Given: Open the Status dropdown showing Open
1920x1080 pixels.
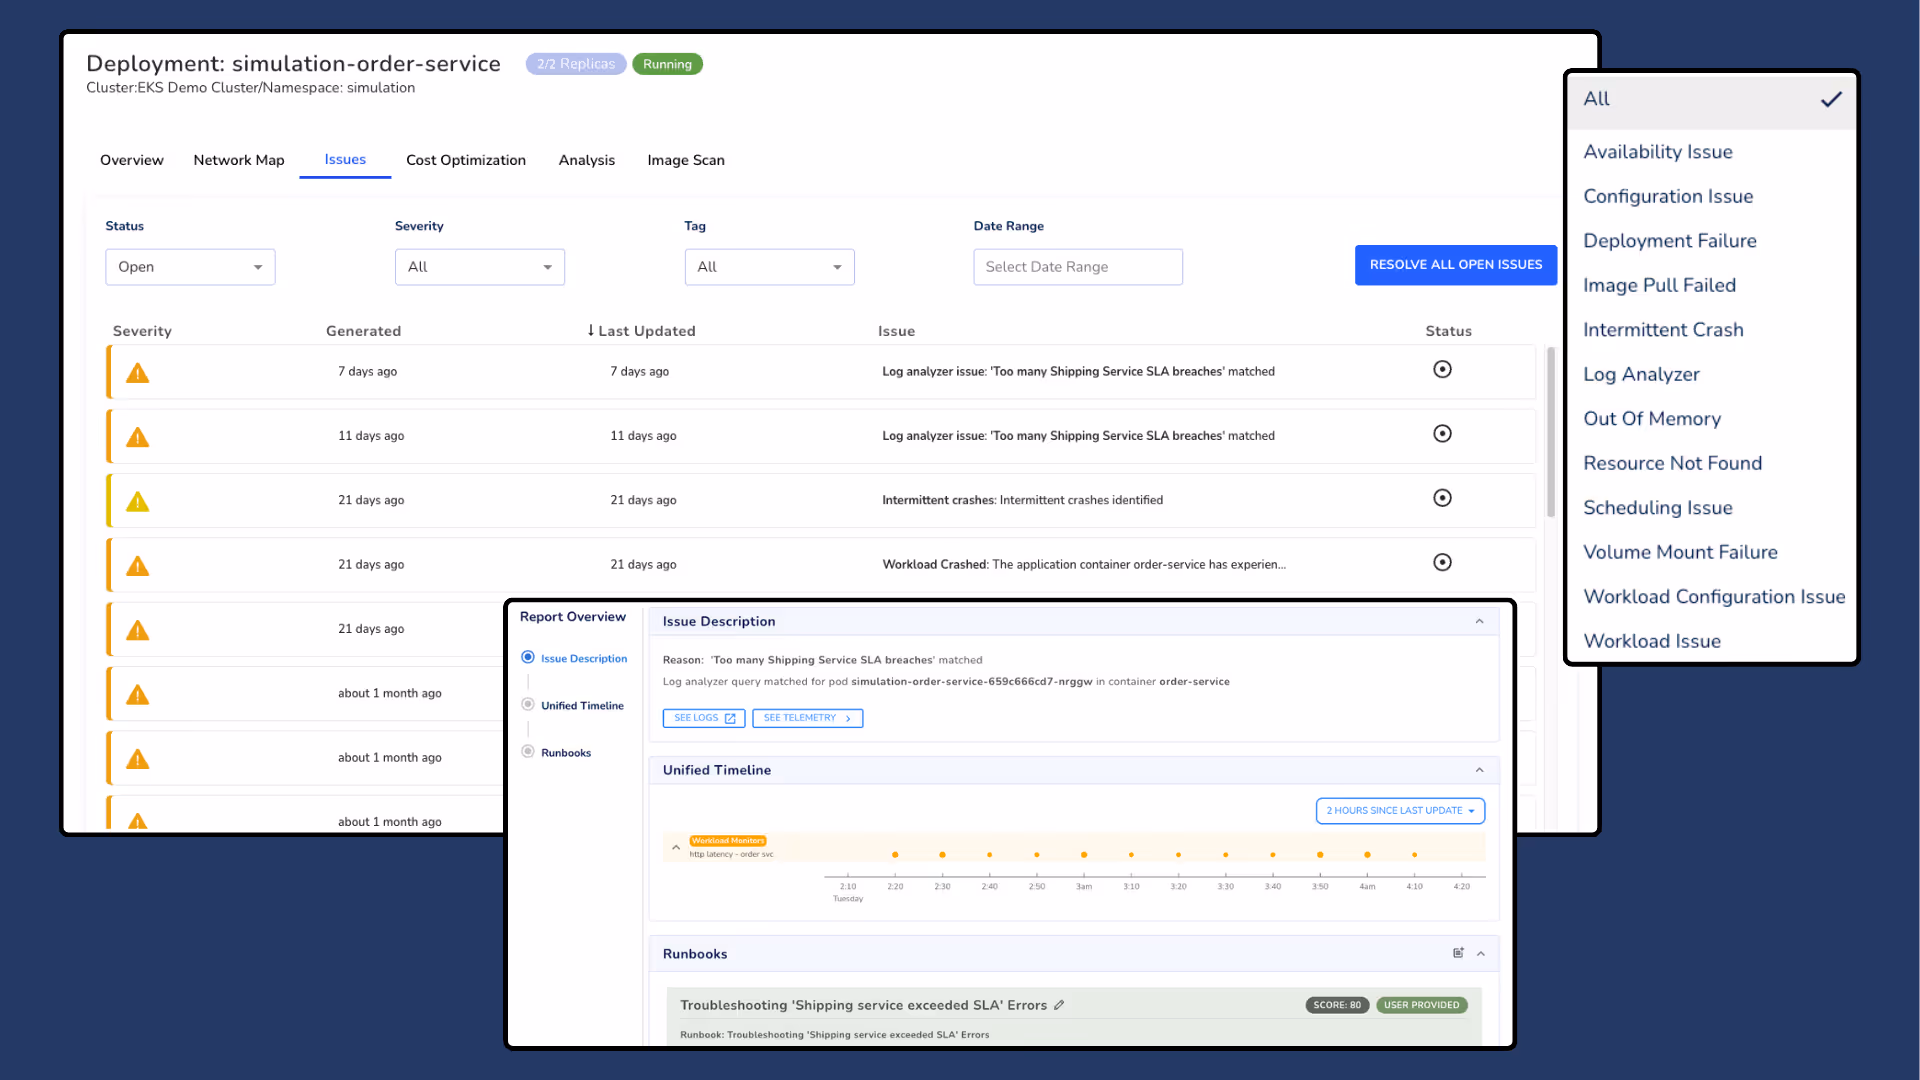Looking at the screenshot, I should tap(190, 267).
